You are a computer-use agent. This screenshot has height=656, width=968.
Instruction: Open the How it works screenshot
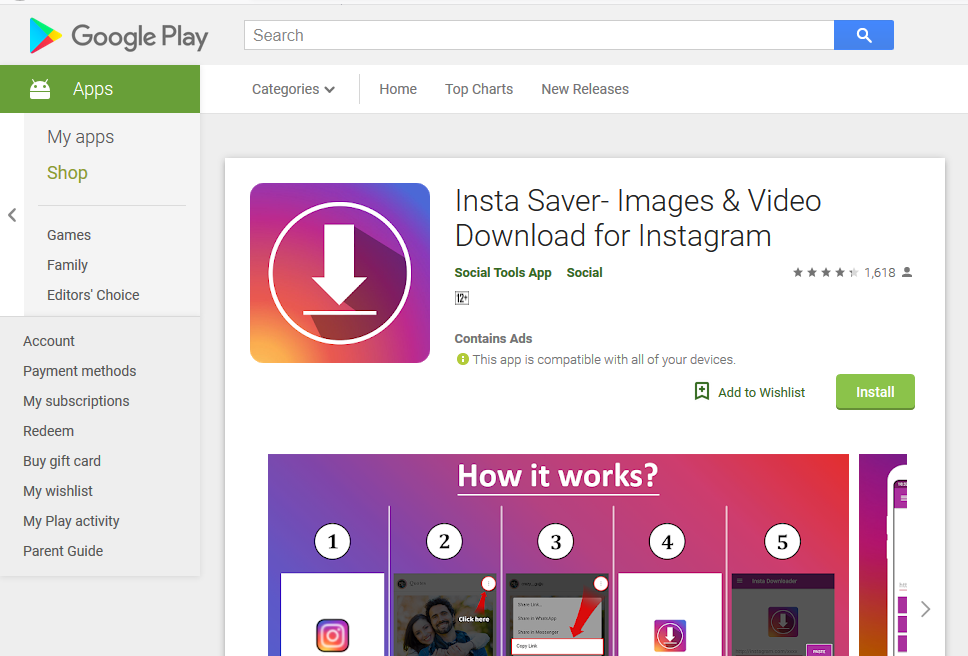[558, 555]
